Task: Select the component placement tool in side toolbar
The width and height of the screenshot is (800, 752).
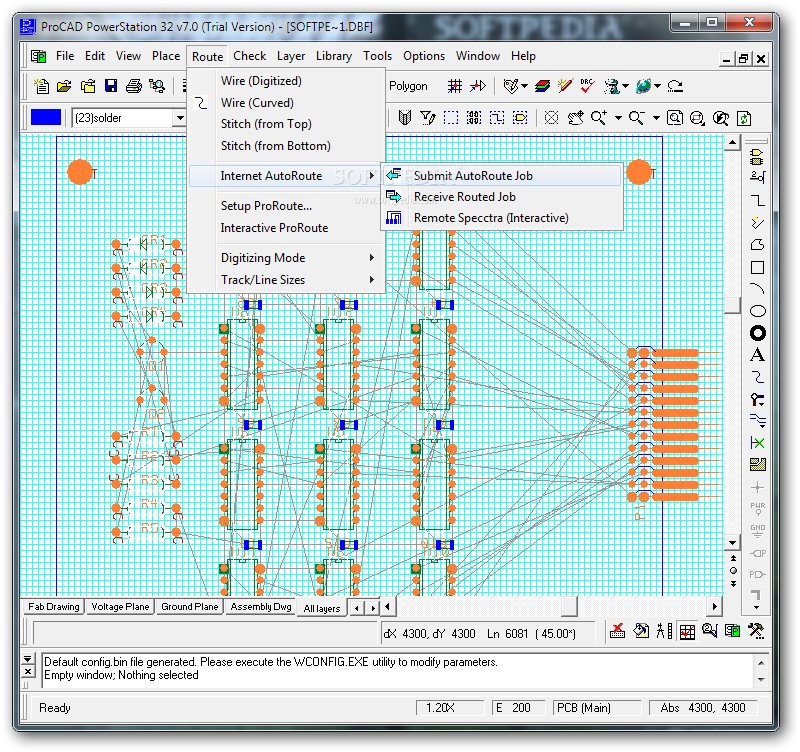Action: coord(758,157)
